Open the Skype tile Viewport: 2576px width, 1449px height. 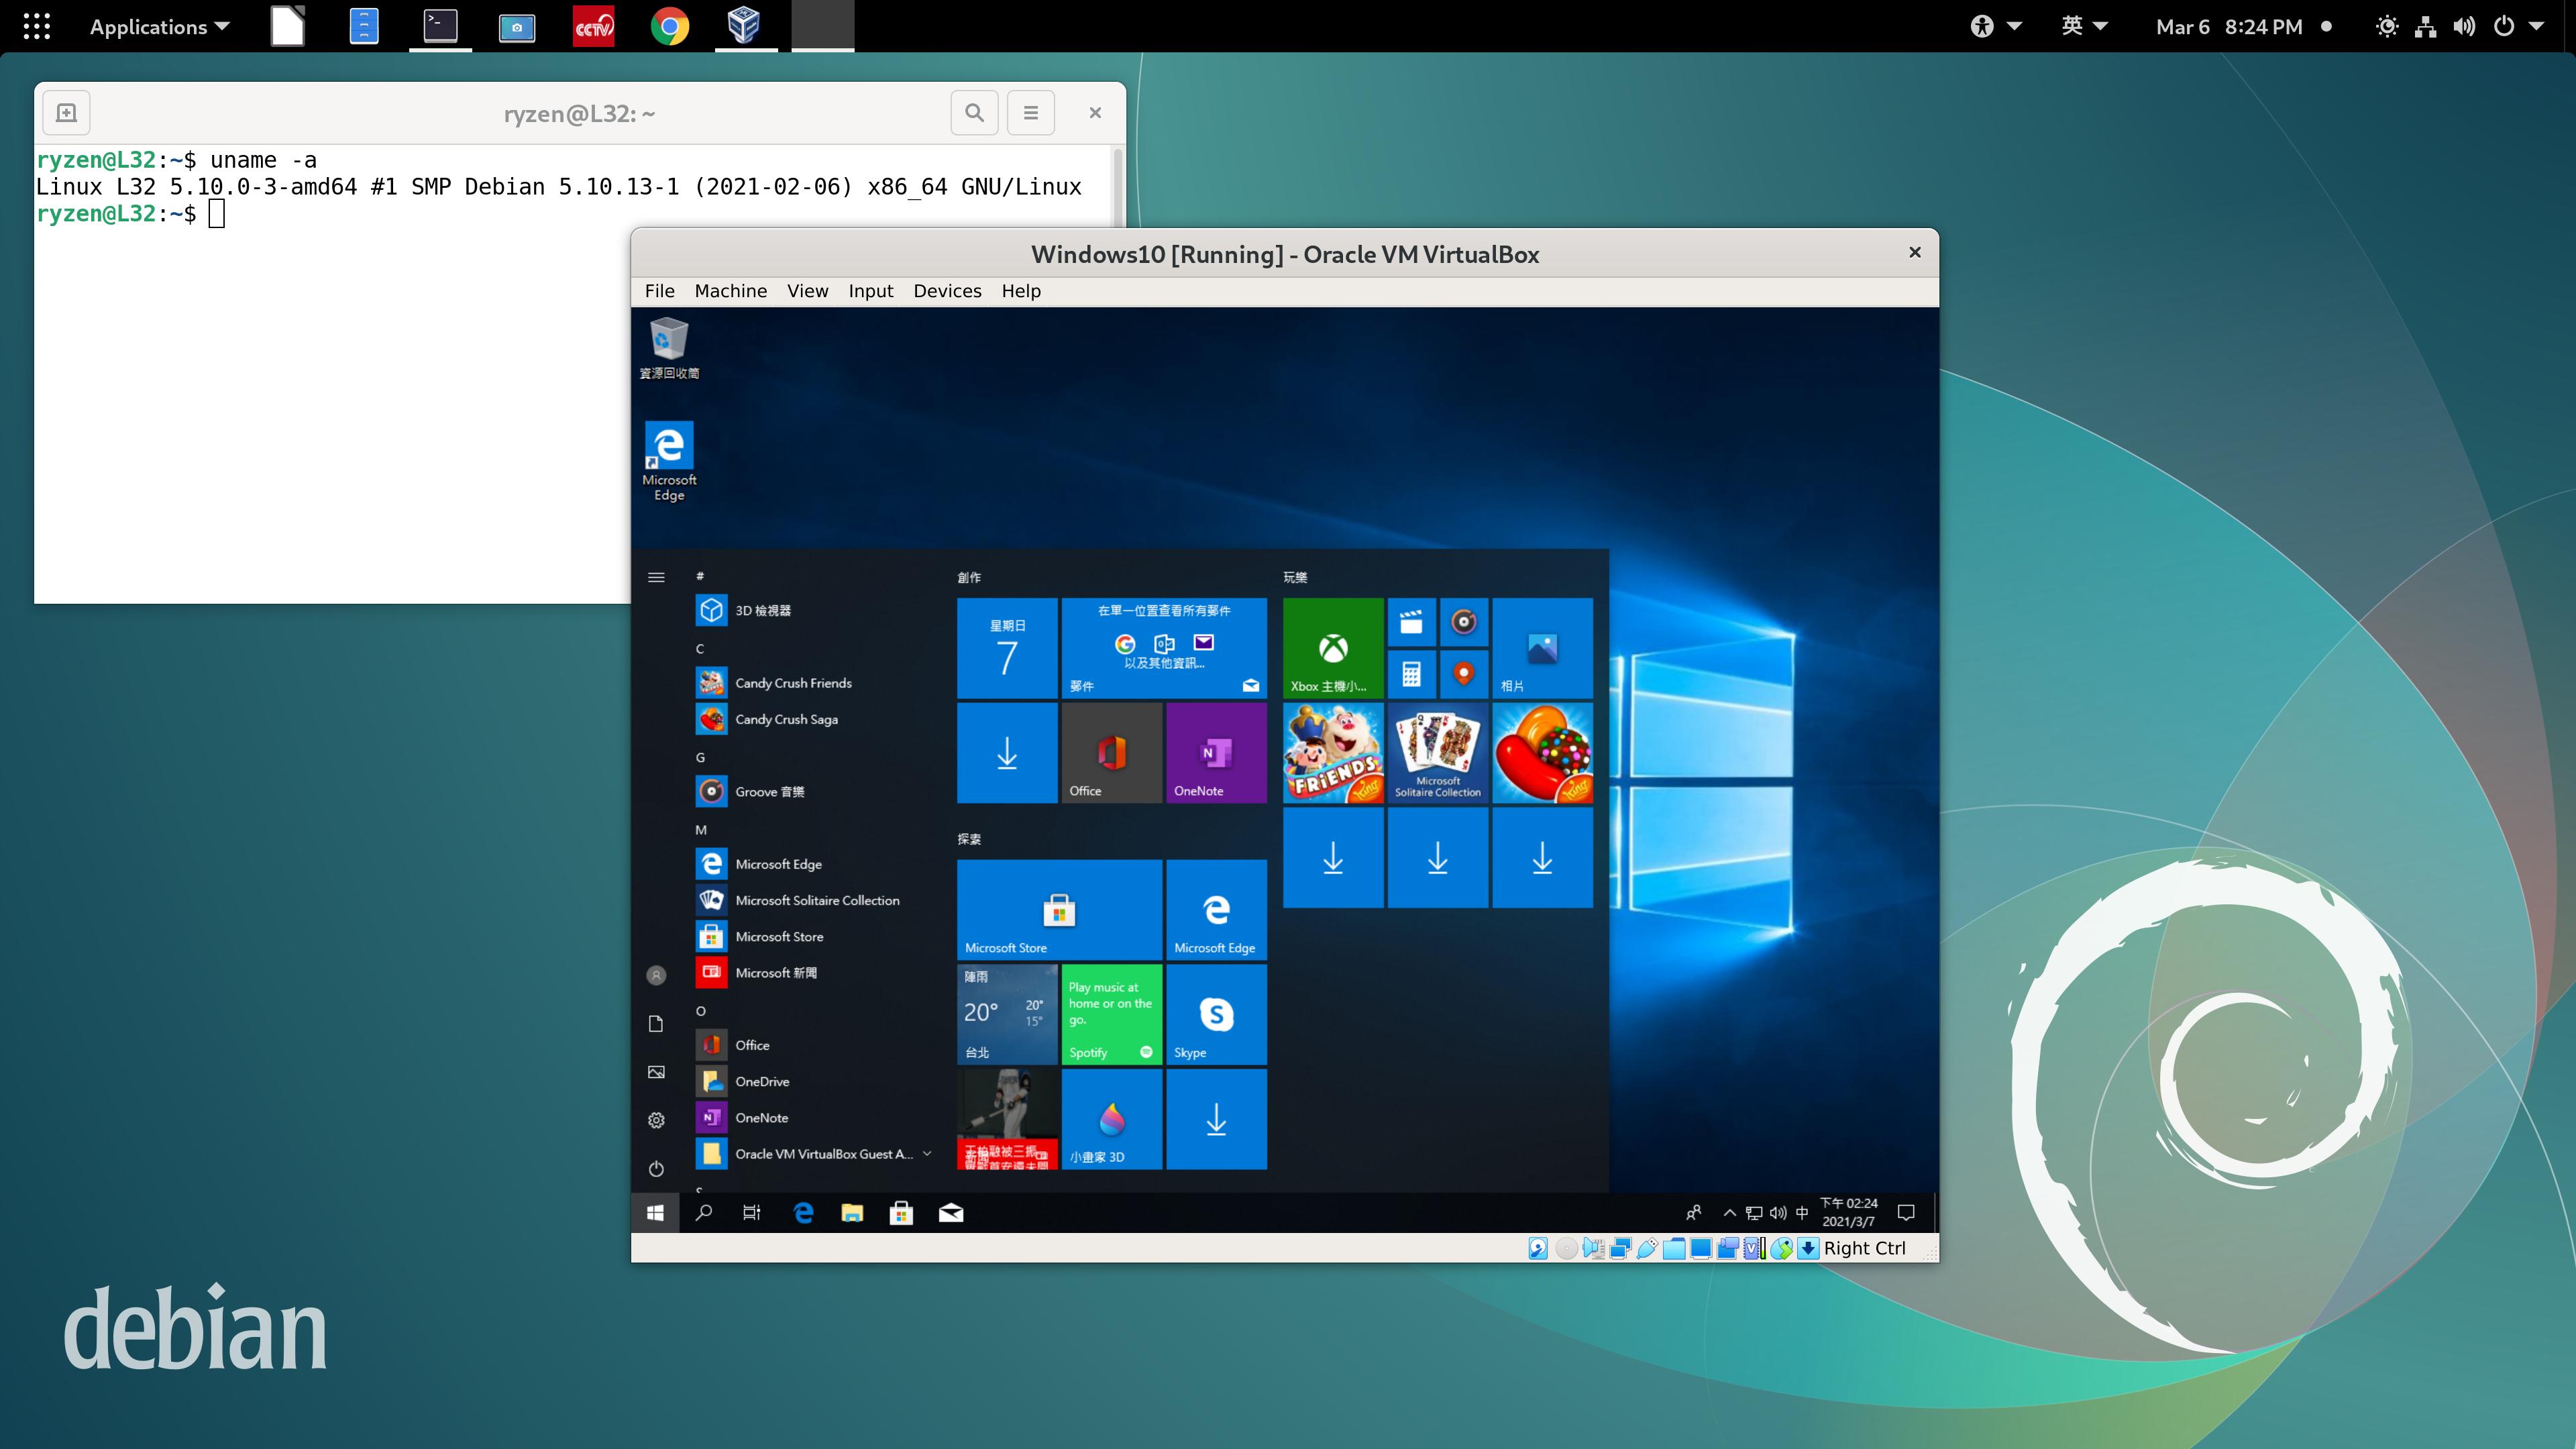pyautogui.click(x=1216, y=1014)
